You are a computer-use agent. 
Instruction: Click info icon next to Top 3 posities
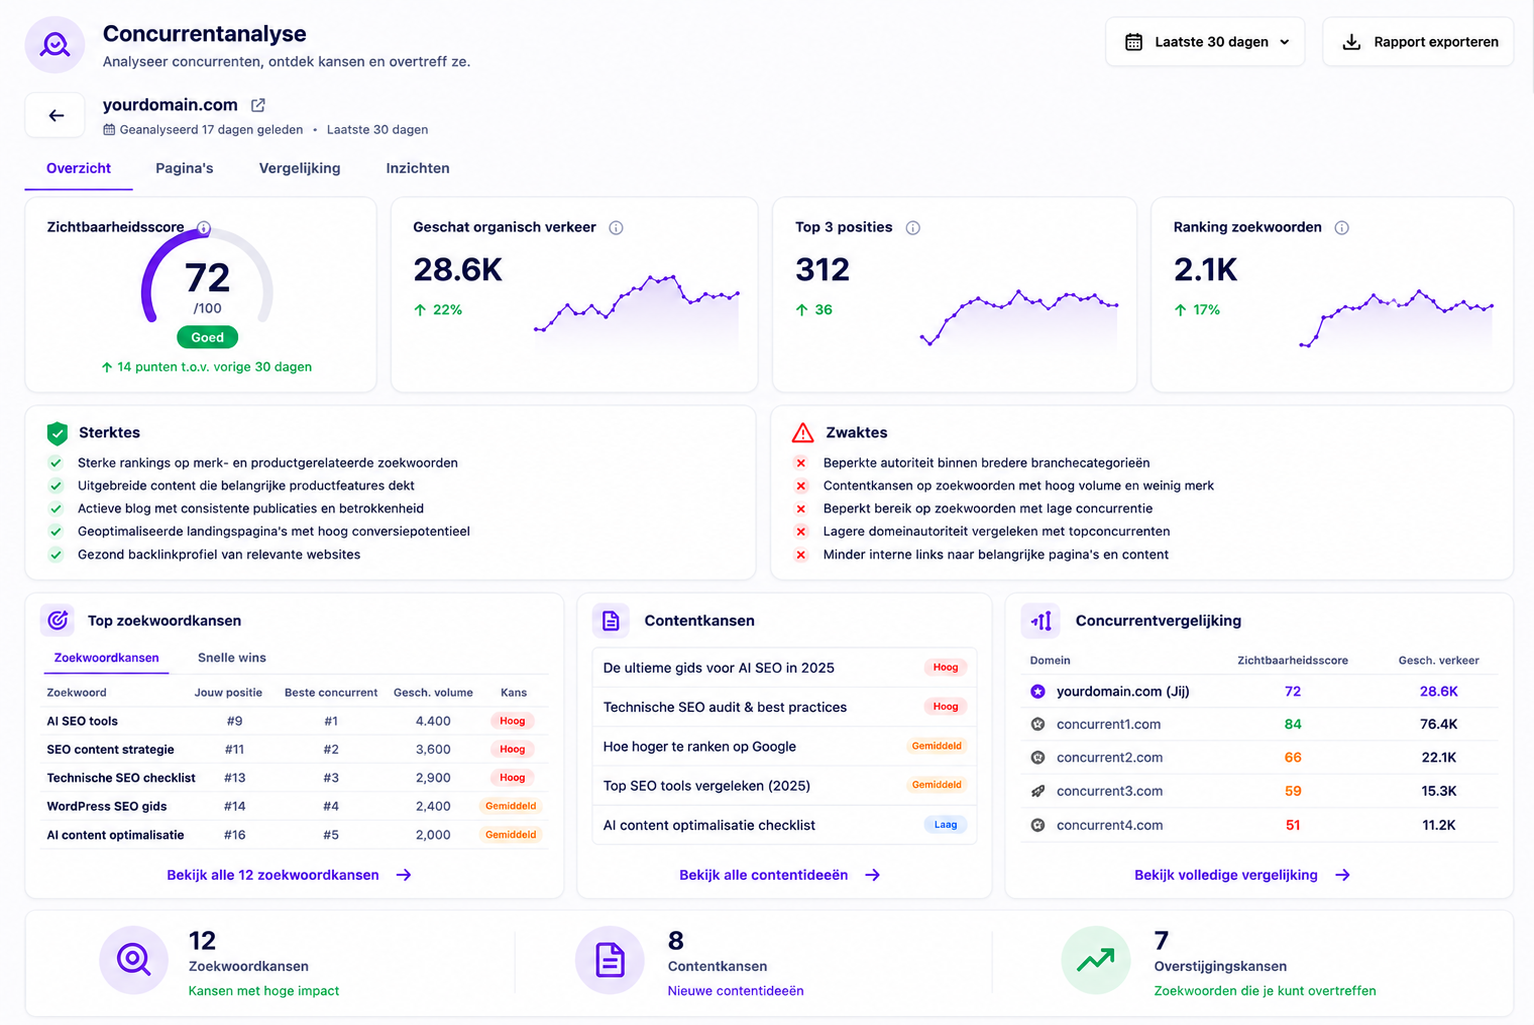(913, 228)
